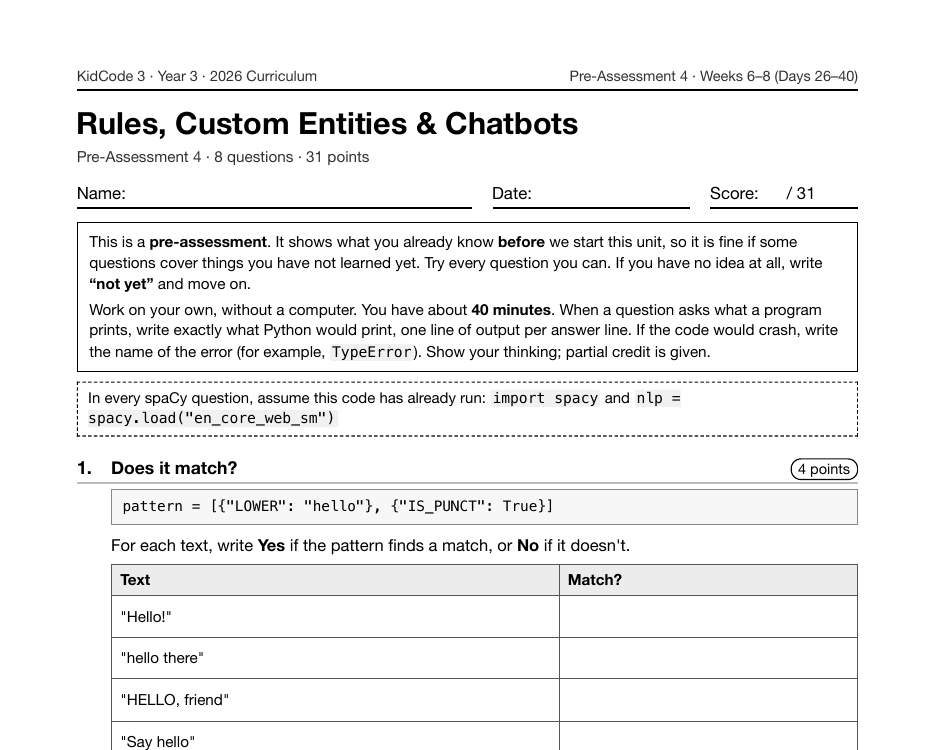Click the "Hello!" text cell
This screenshot has height=750, width=935.
(335, 616)
